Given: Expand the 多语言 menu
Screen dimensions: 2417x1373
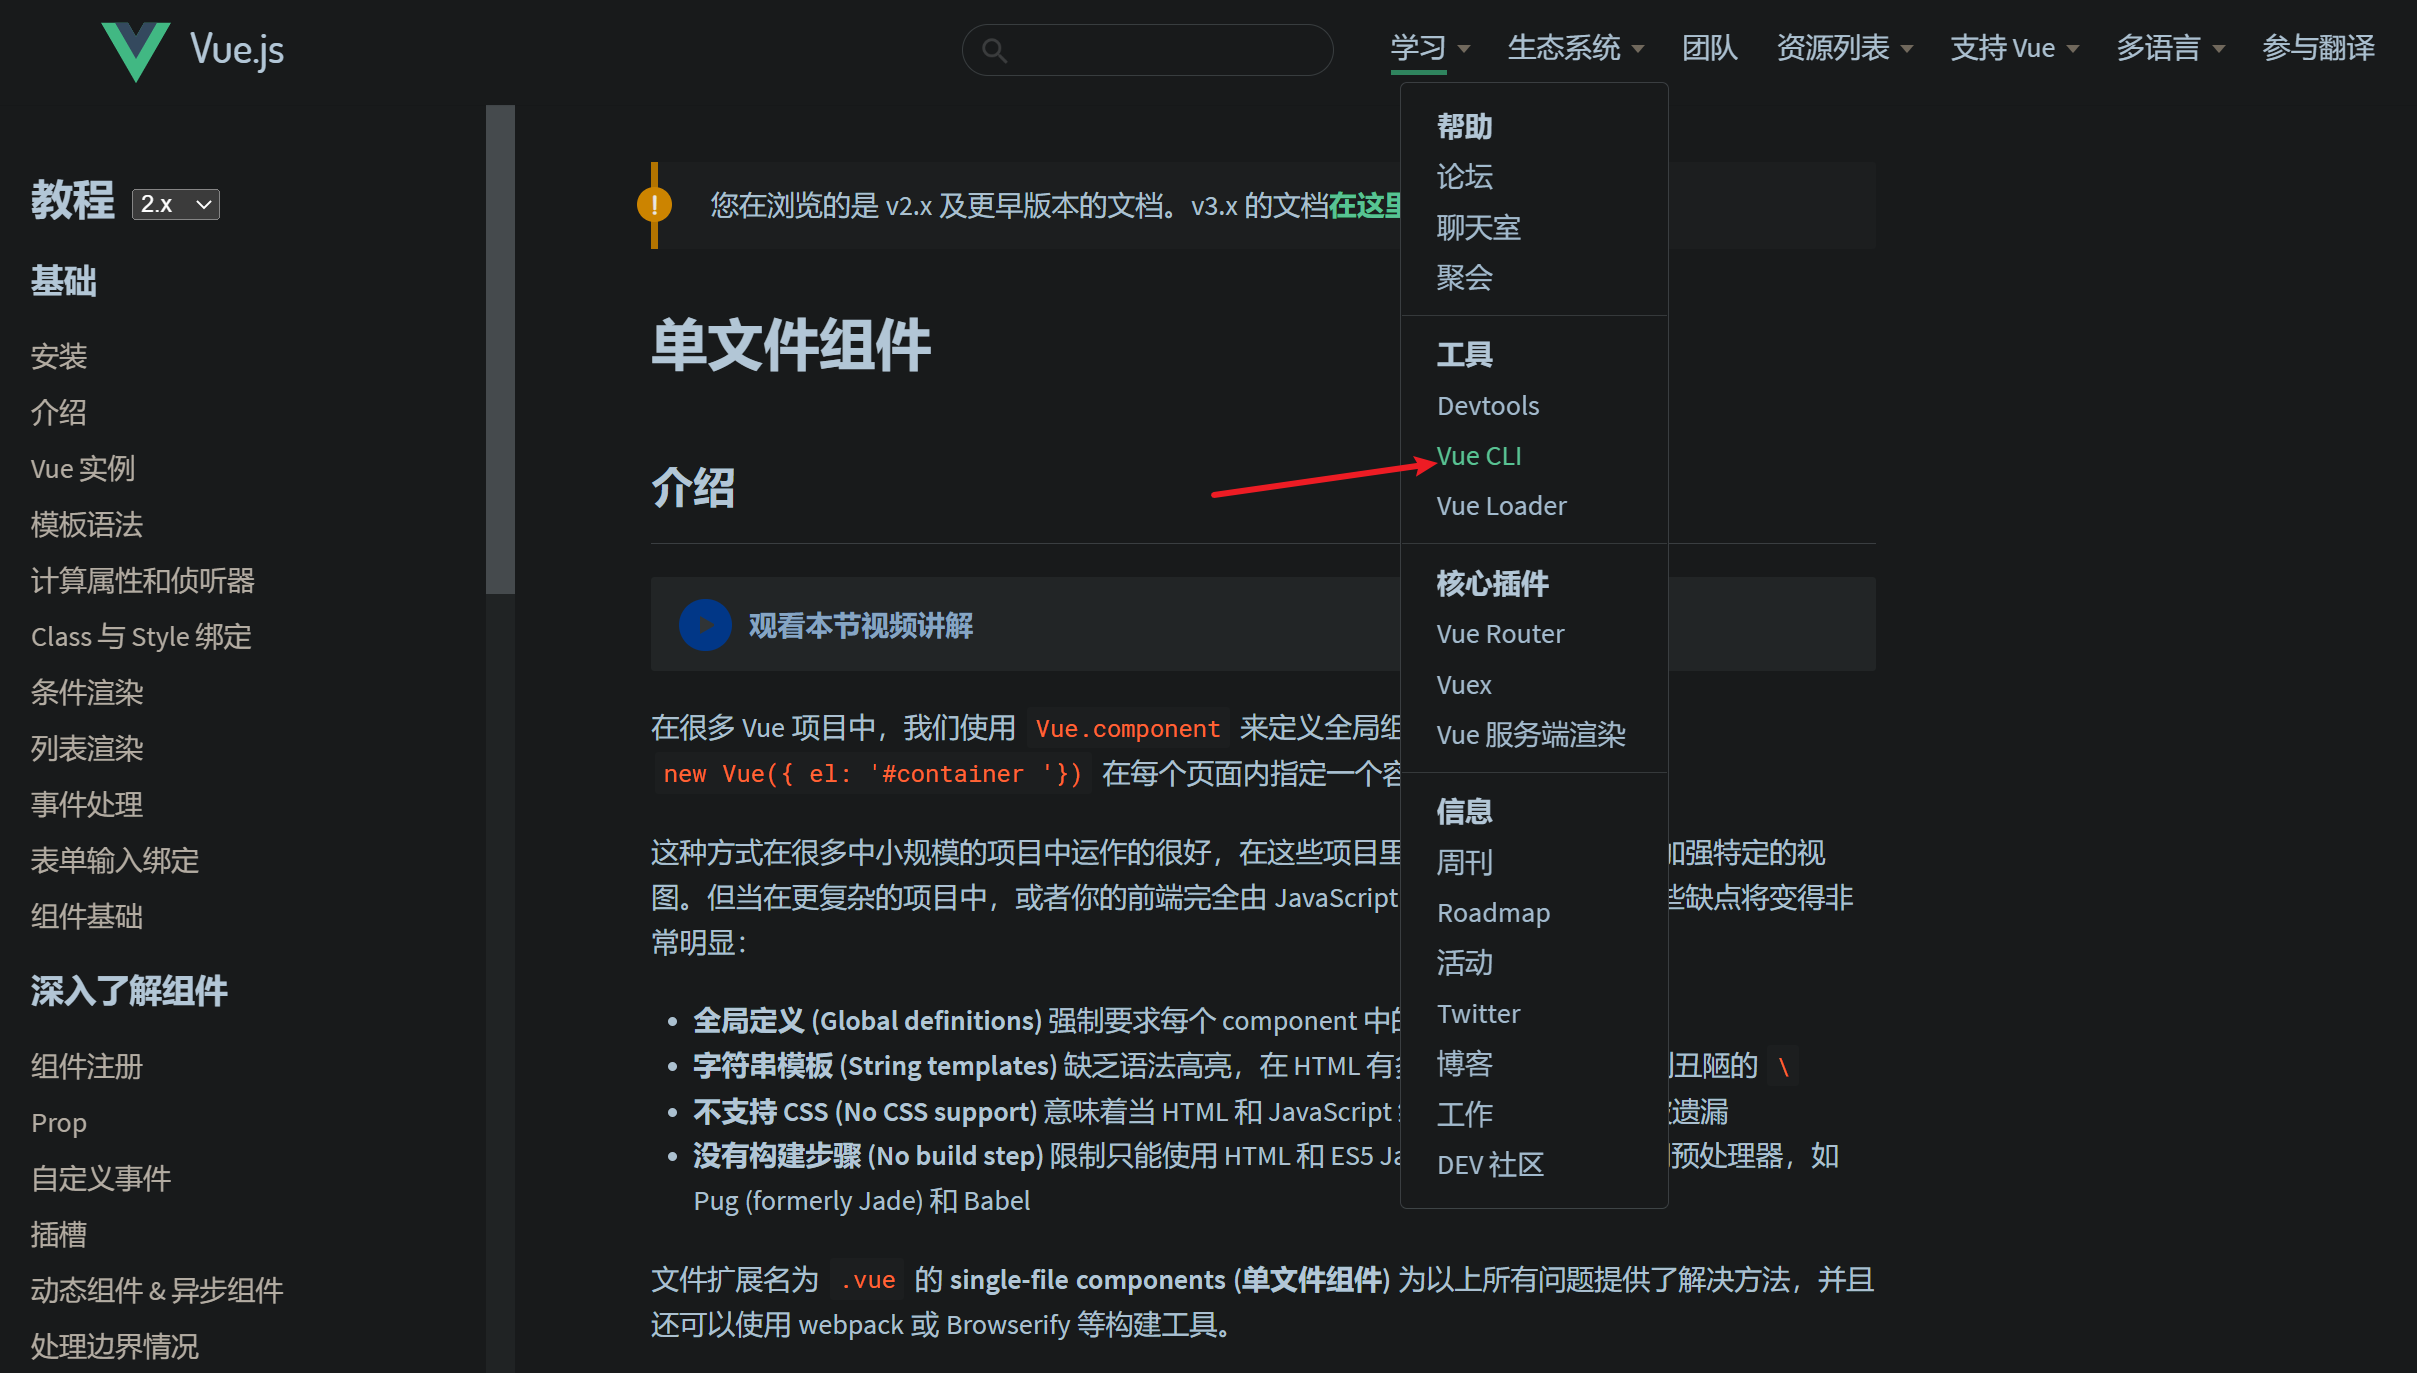Looking at the screenshot, I should click(2170, 48).
